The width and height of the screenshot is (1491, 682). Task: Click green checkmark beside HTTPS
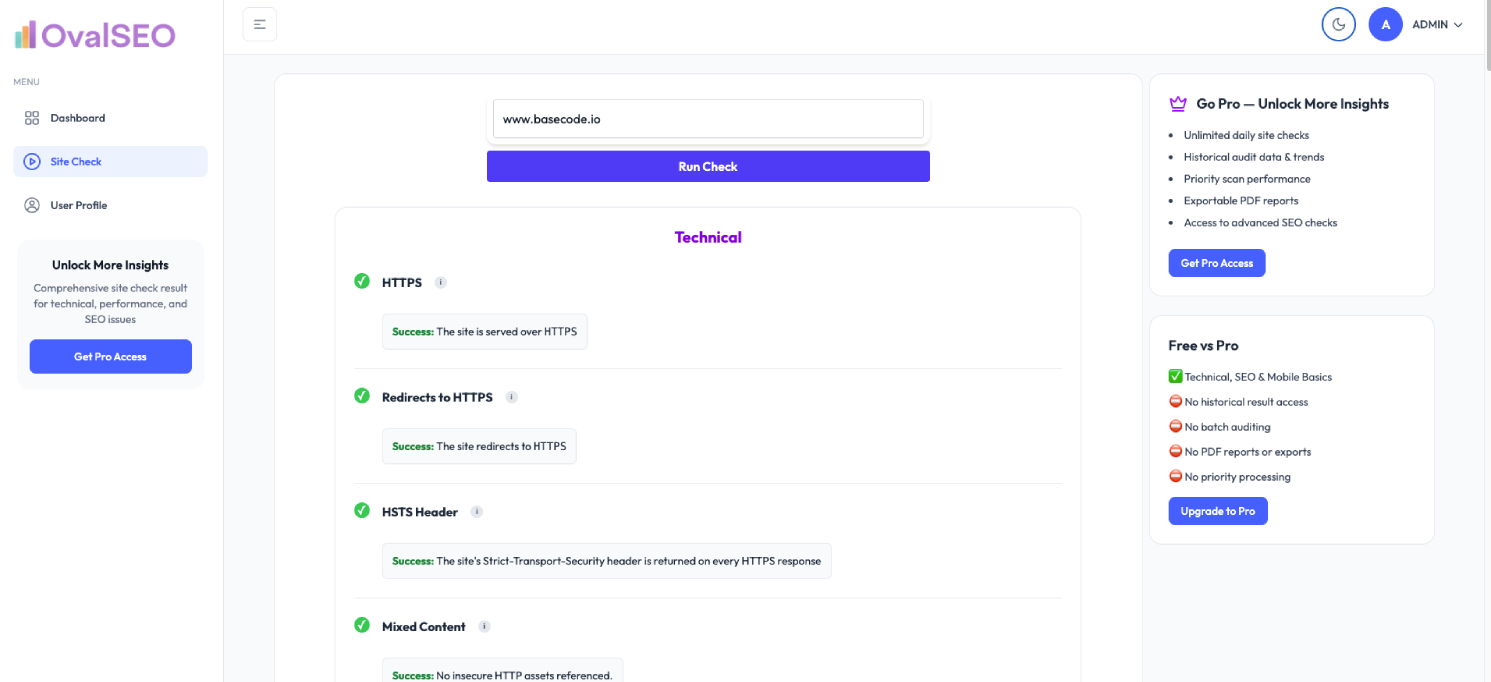click(362, 281)
